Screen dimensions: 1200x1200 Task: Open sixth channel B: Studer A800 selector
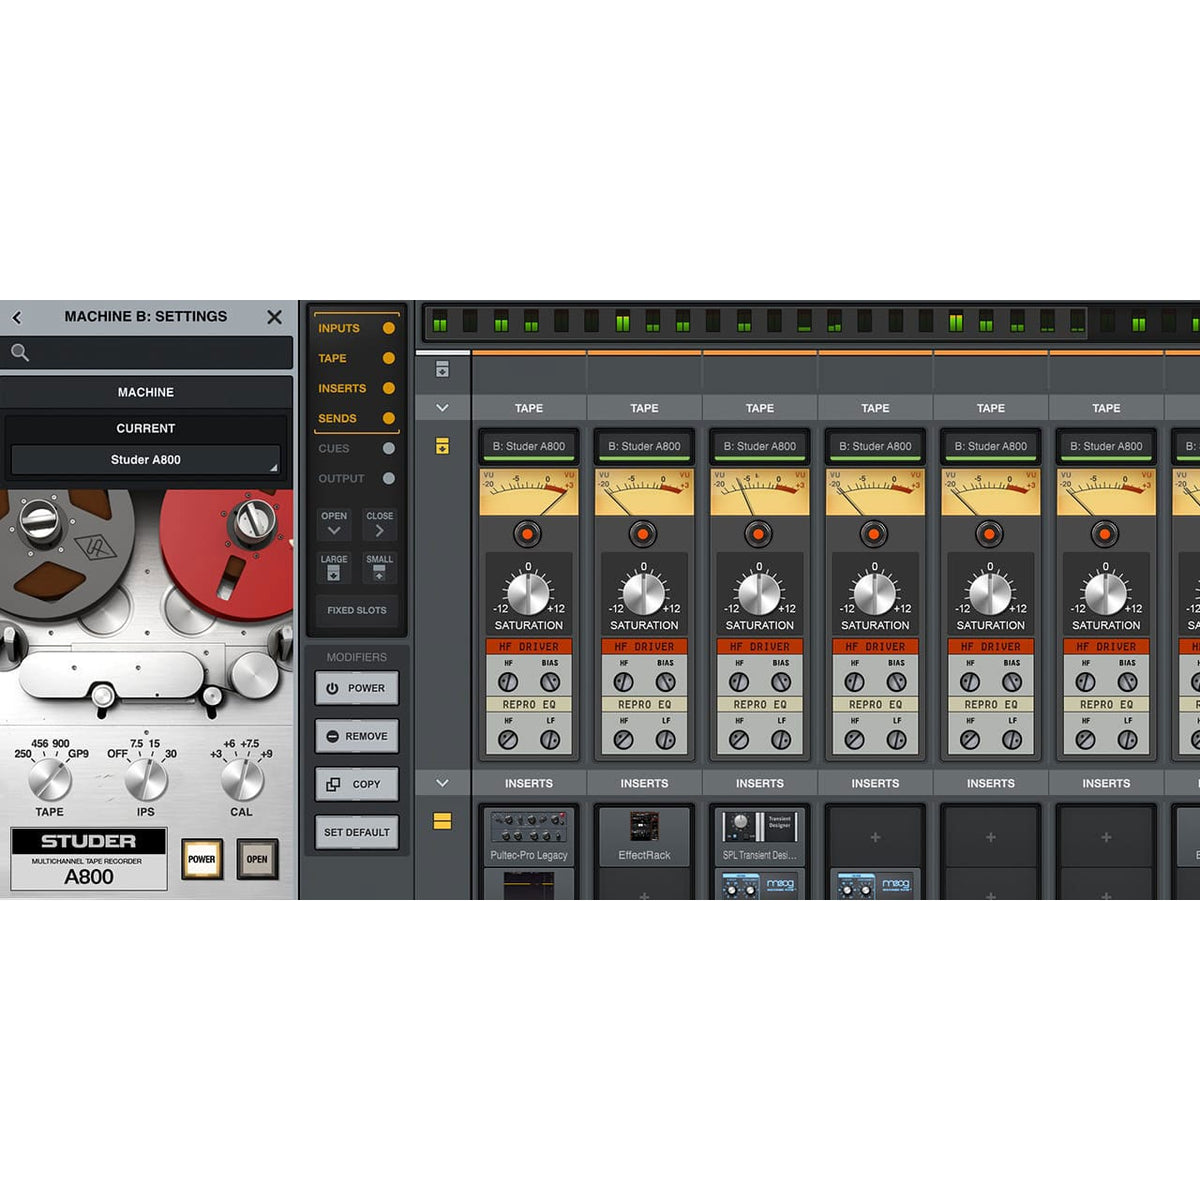1106,447
